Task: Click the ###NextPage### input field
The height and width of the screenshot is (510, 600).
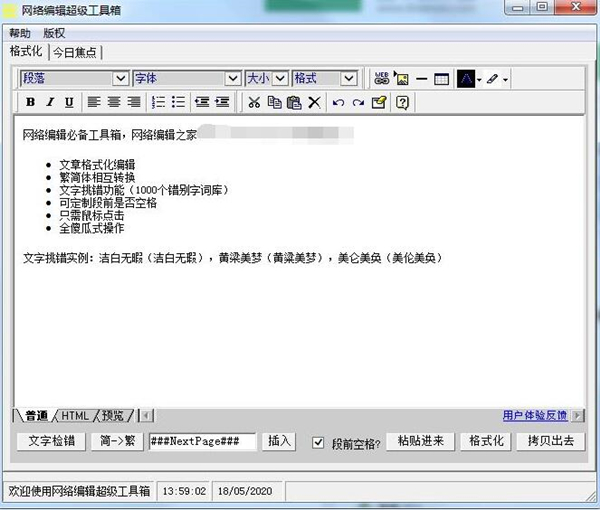Action: (x=202, y=441)
